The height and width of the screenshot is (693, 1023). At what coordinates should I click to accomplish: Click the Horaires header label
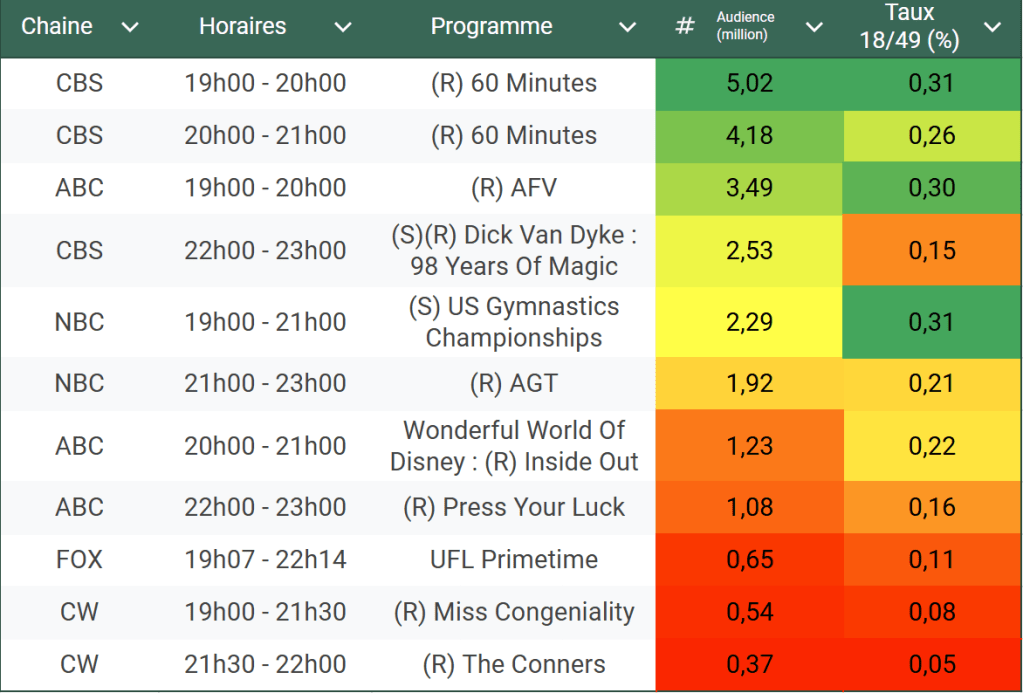point(243,27)
